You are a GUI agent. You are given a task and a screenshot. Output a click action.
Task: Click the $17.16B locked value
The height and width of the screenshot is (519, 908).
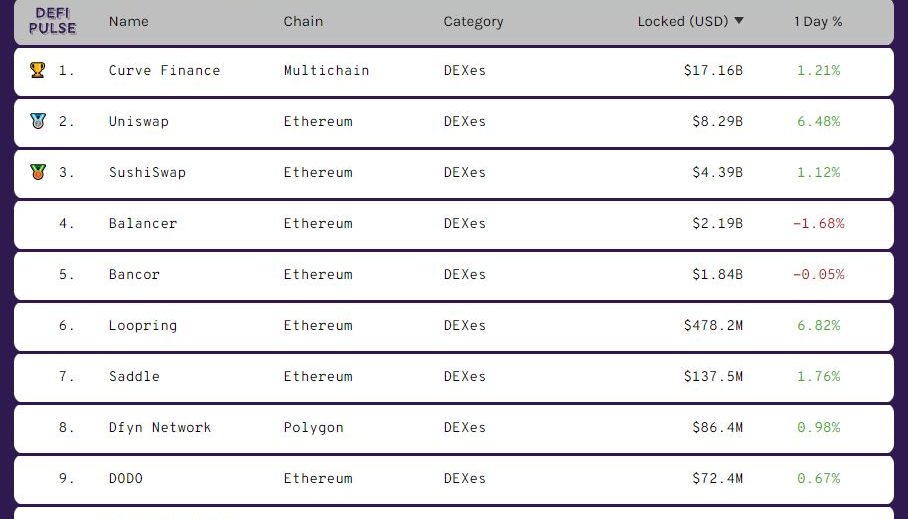pos(713,70)
